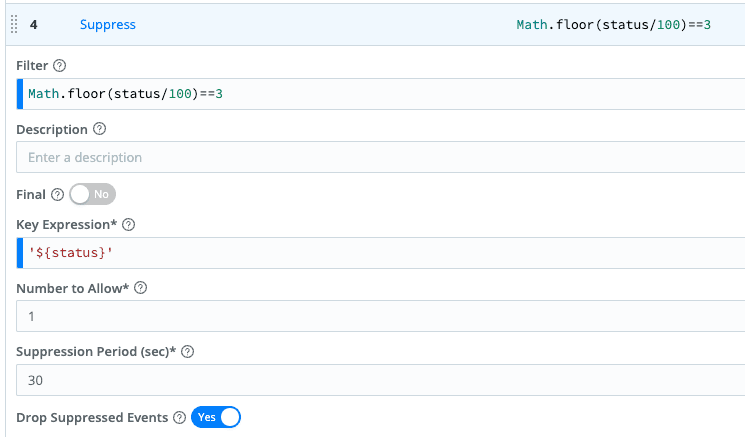View help for Suppression Period (sec)

187,352
